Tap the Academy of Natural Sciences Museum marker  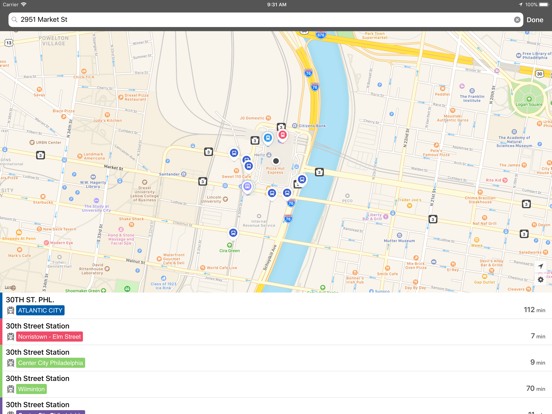514,132
